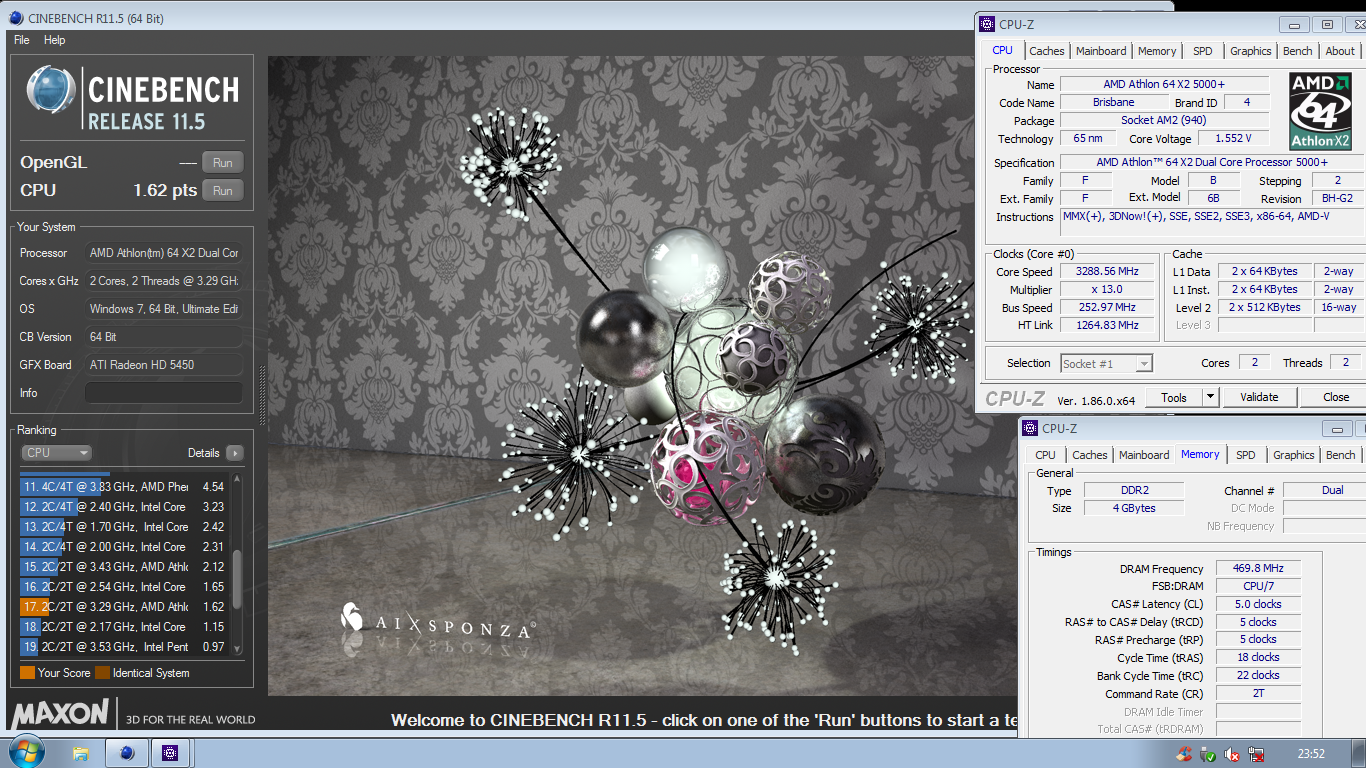
Task: Click the Validate button in CPU-Z
Action: click(x=1259, y=397)
